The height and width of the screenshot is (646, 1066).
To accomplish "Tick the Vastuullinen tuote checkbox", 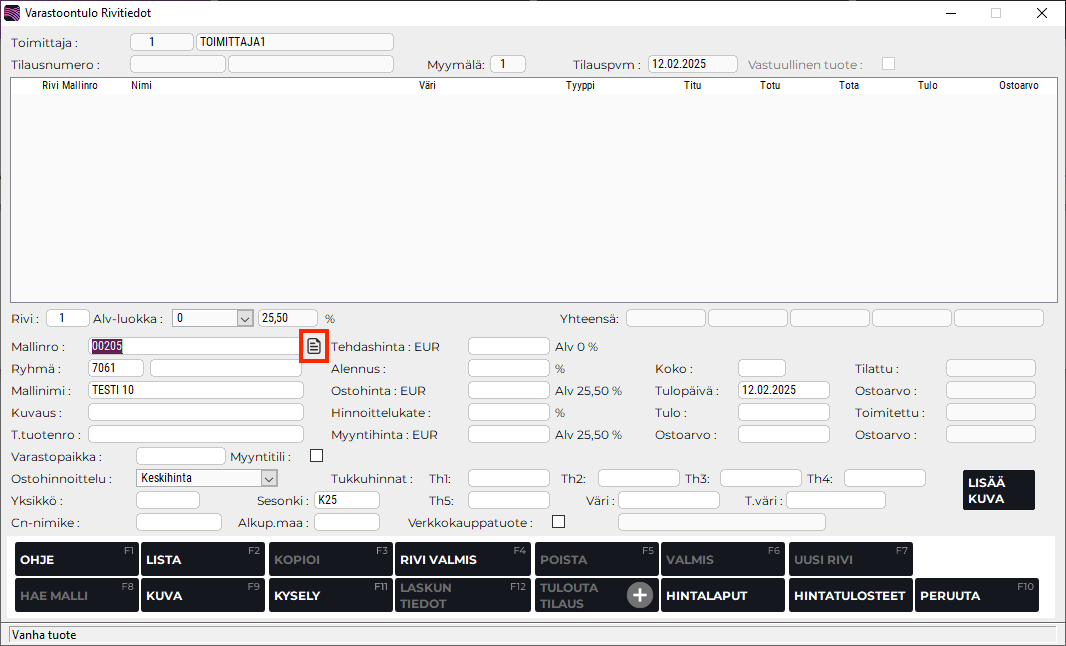I will (888, 64).
